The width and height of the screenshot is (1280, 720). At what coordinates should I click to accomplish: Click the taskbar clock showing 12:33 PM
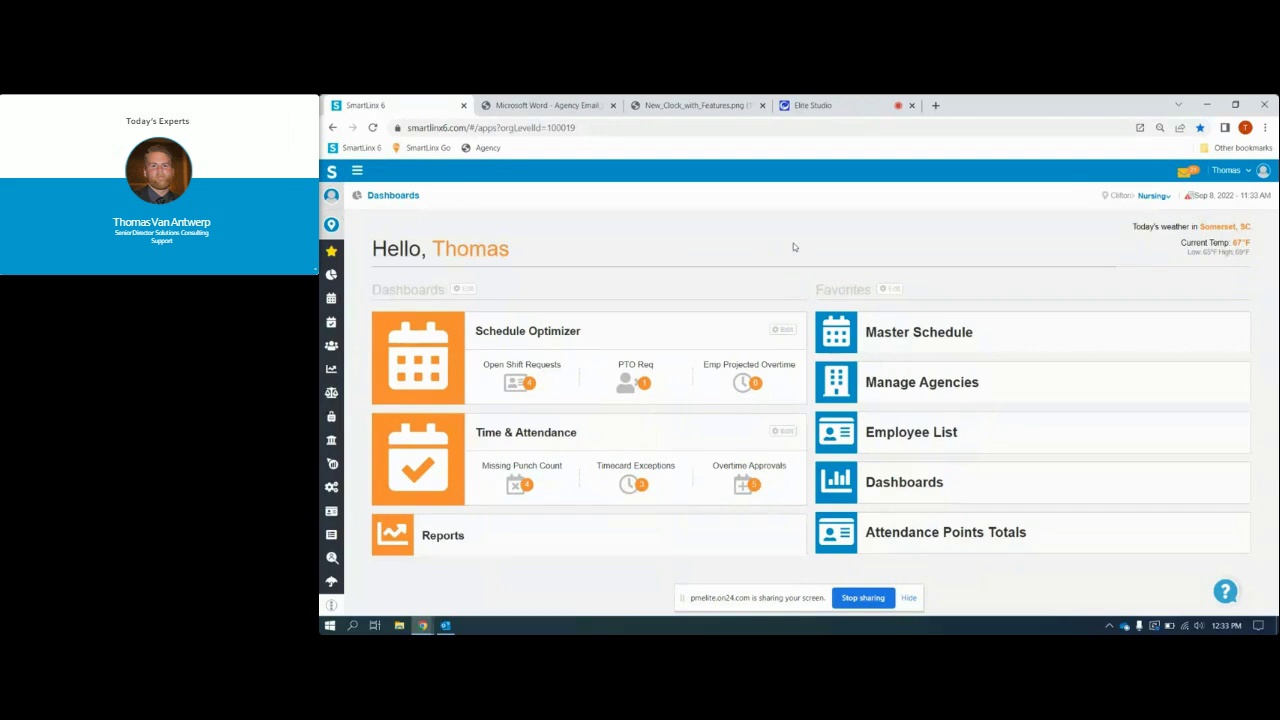click(x=1227, y=626)
